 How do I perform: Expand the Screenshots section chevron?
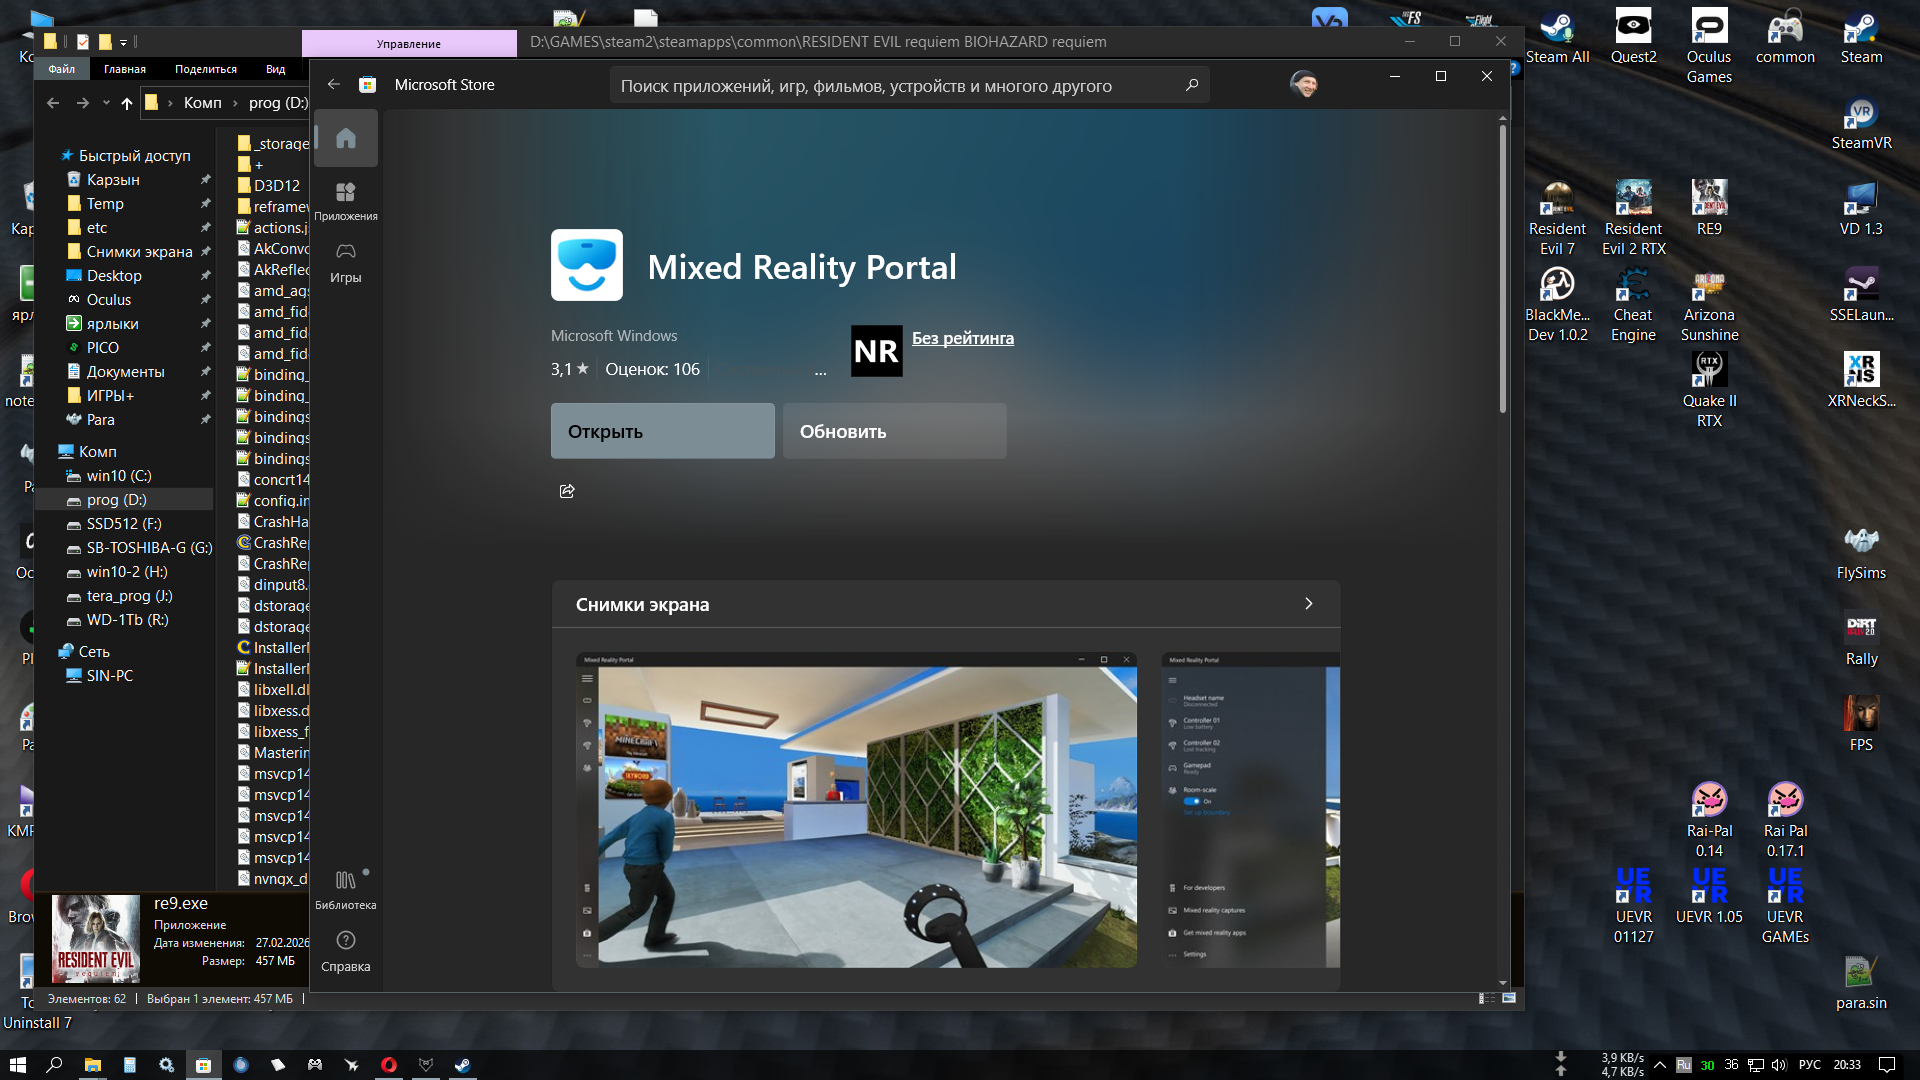(1308, 604)
